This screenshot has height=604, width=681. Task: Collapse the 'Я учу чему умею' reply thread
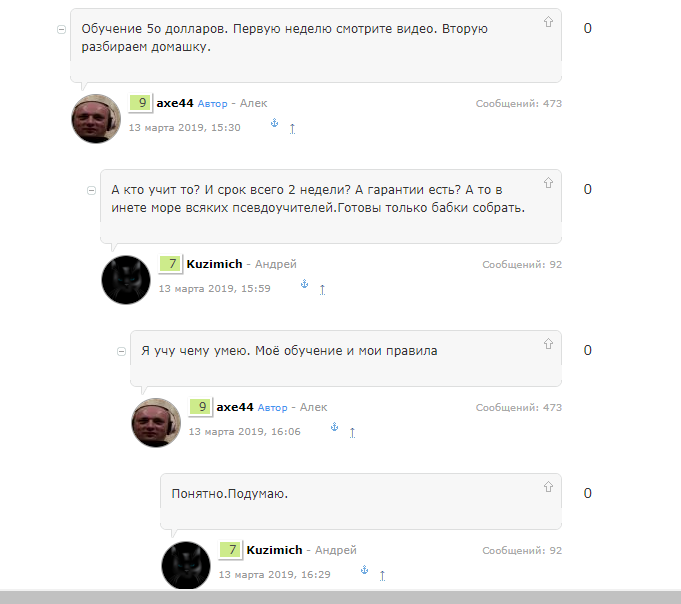tap(121, 351)
